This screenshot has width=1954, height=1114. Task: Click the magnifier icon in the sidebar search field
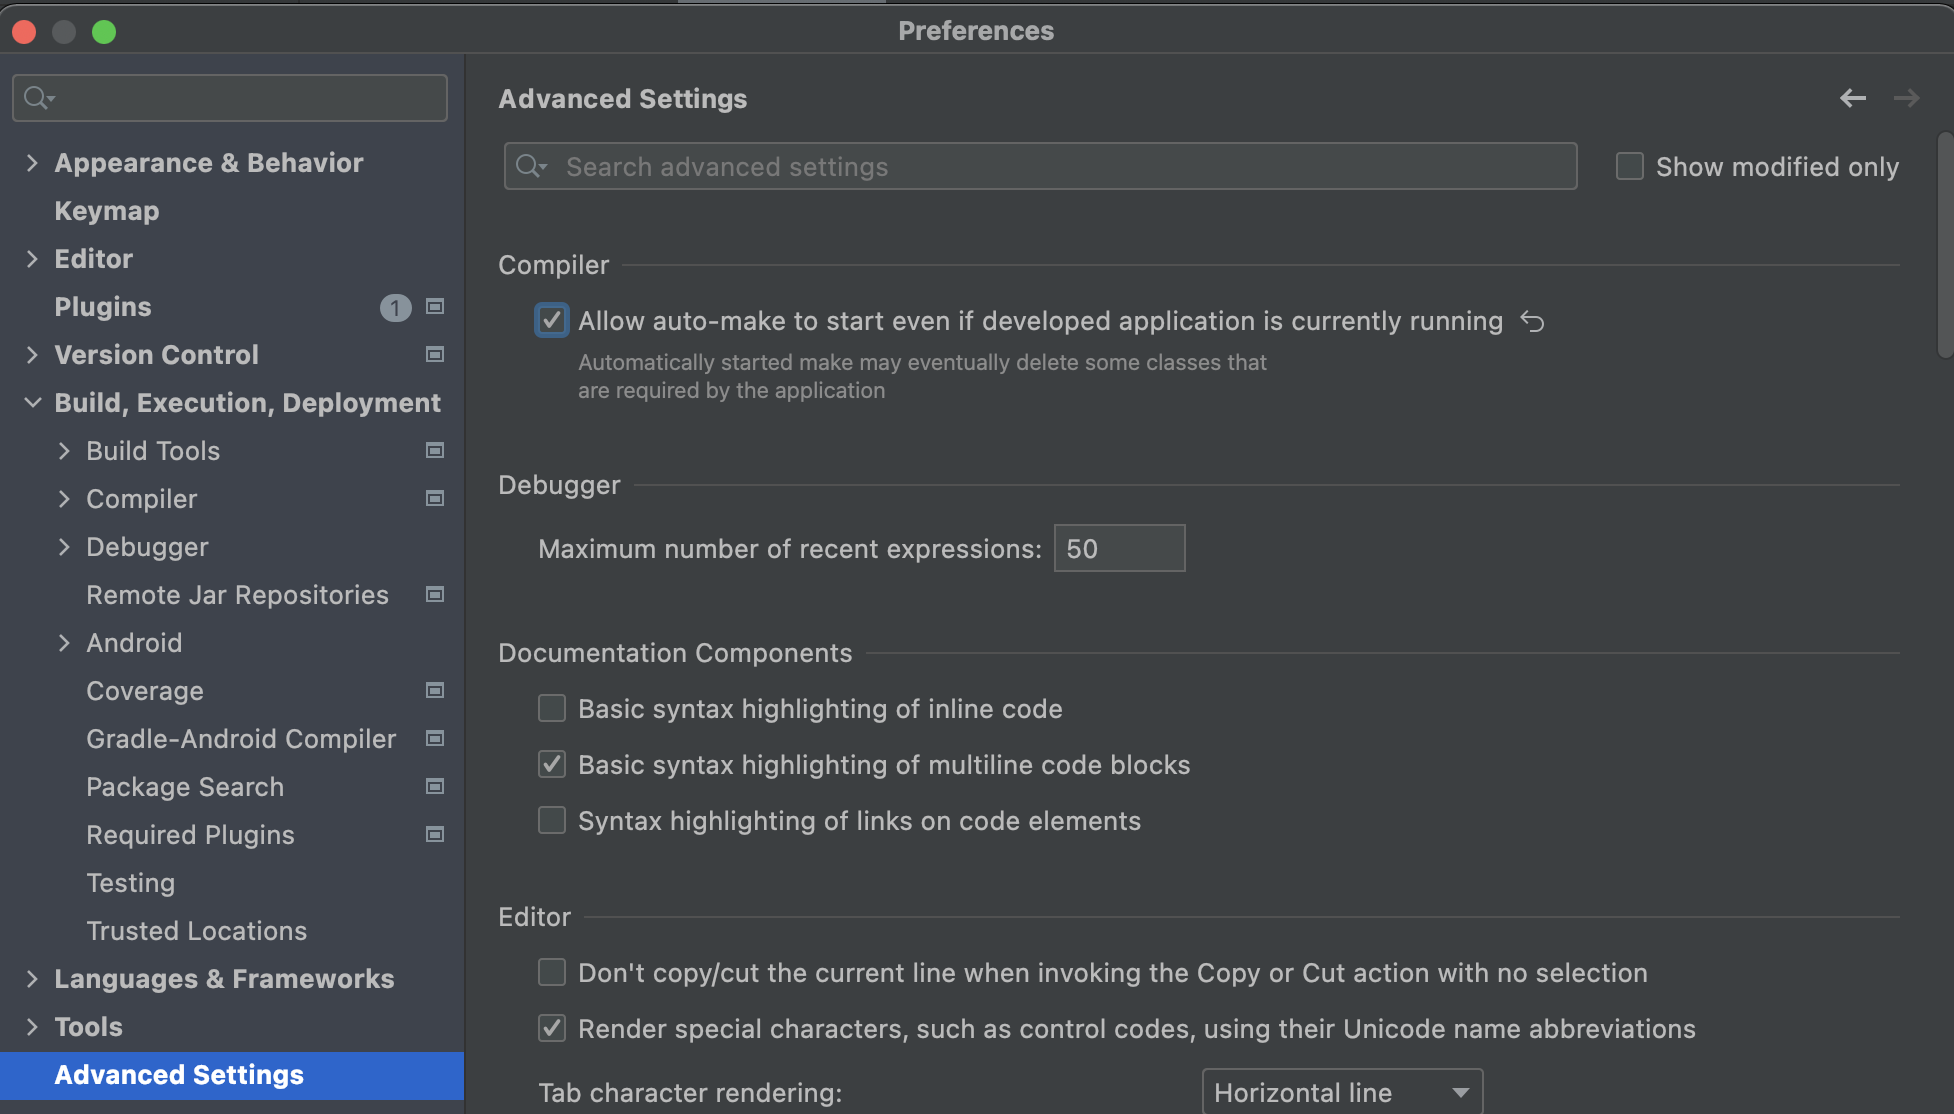click(38, 98)
